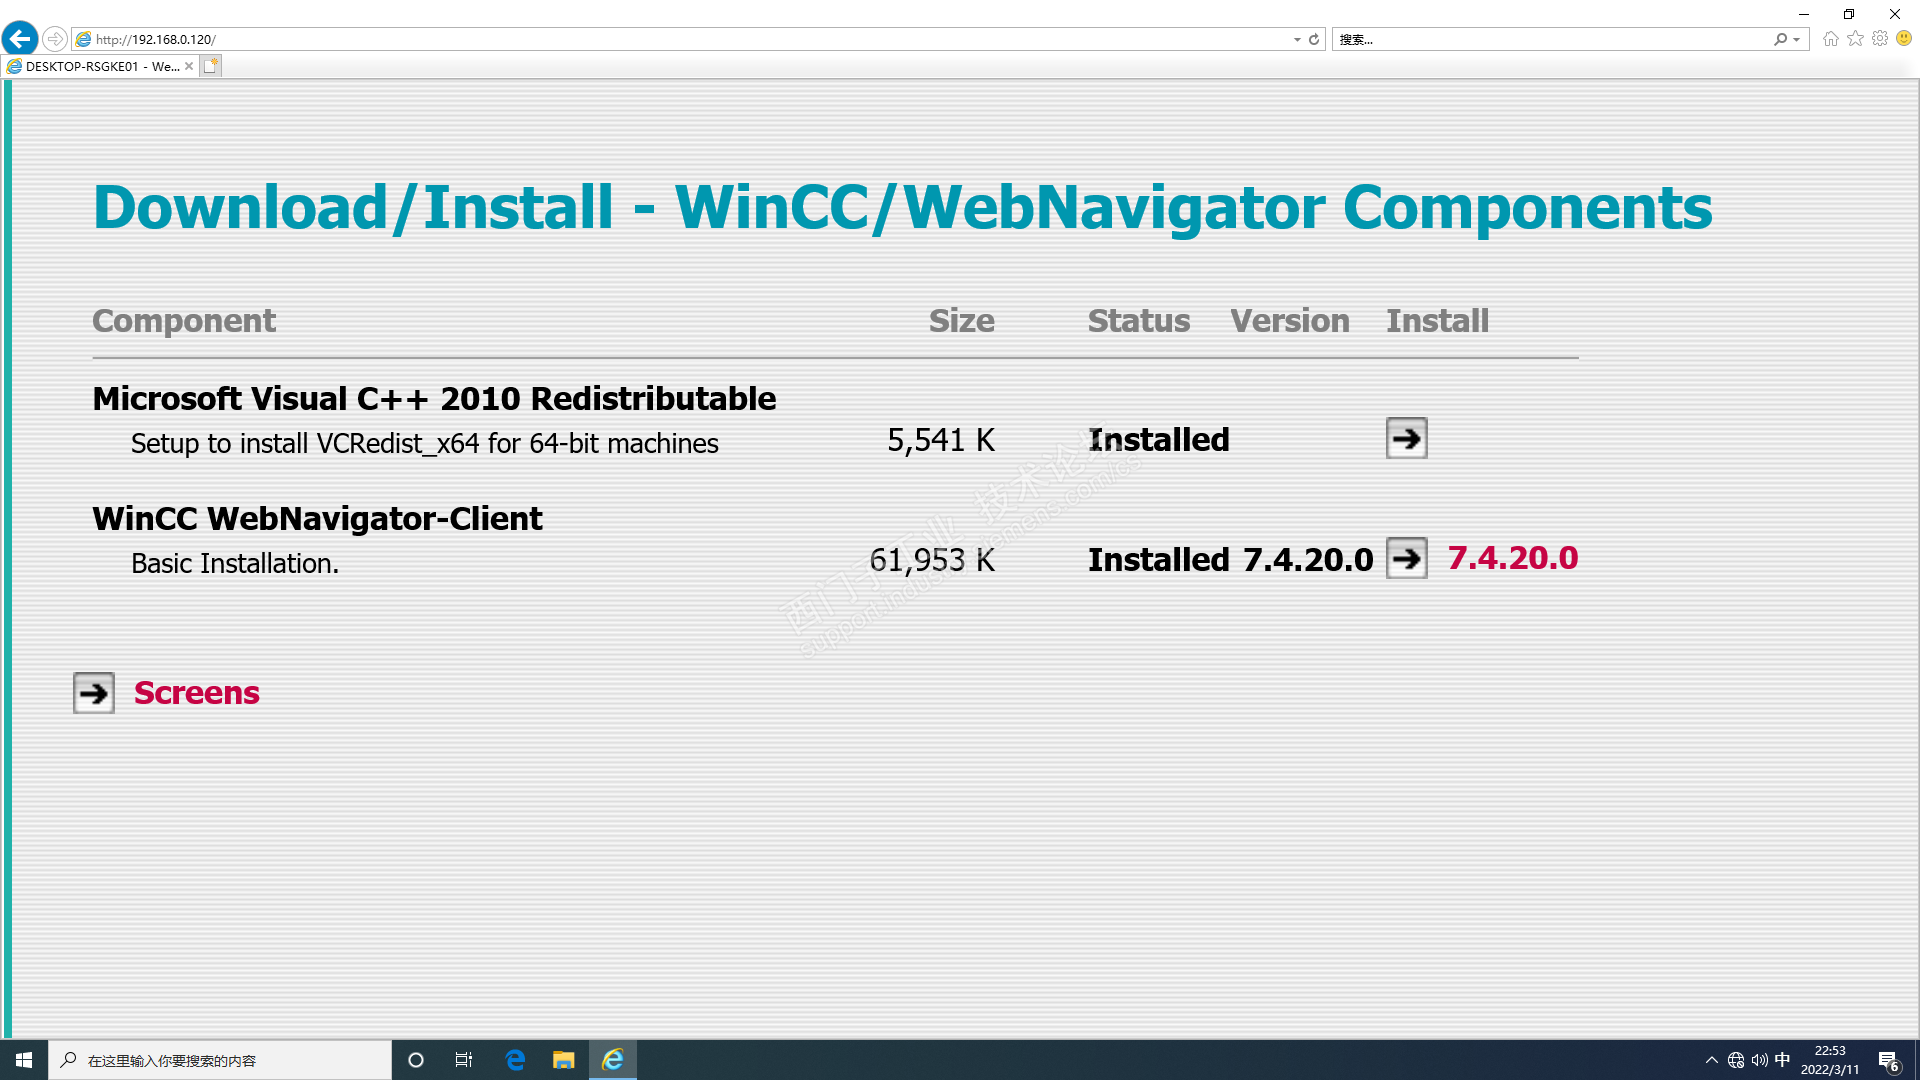
Task: Click the WebNavigator-Client install arrow icon
Action: pyautogui.click(x=1406, y=558)
